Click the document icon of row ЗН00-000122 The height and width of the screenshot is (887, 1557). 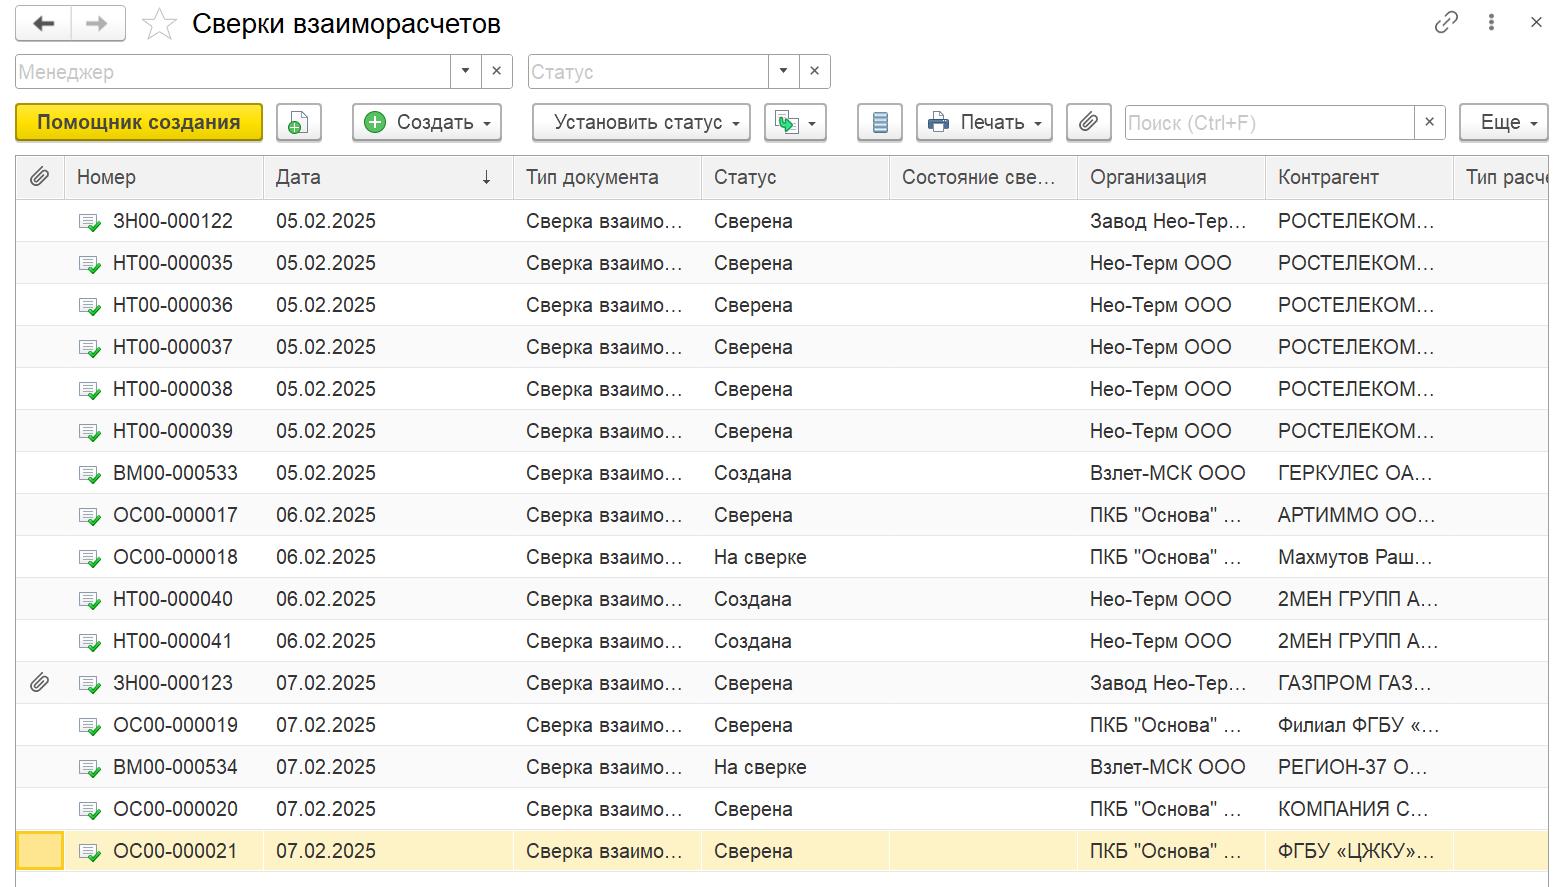click(90, 222)
